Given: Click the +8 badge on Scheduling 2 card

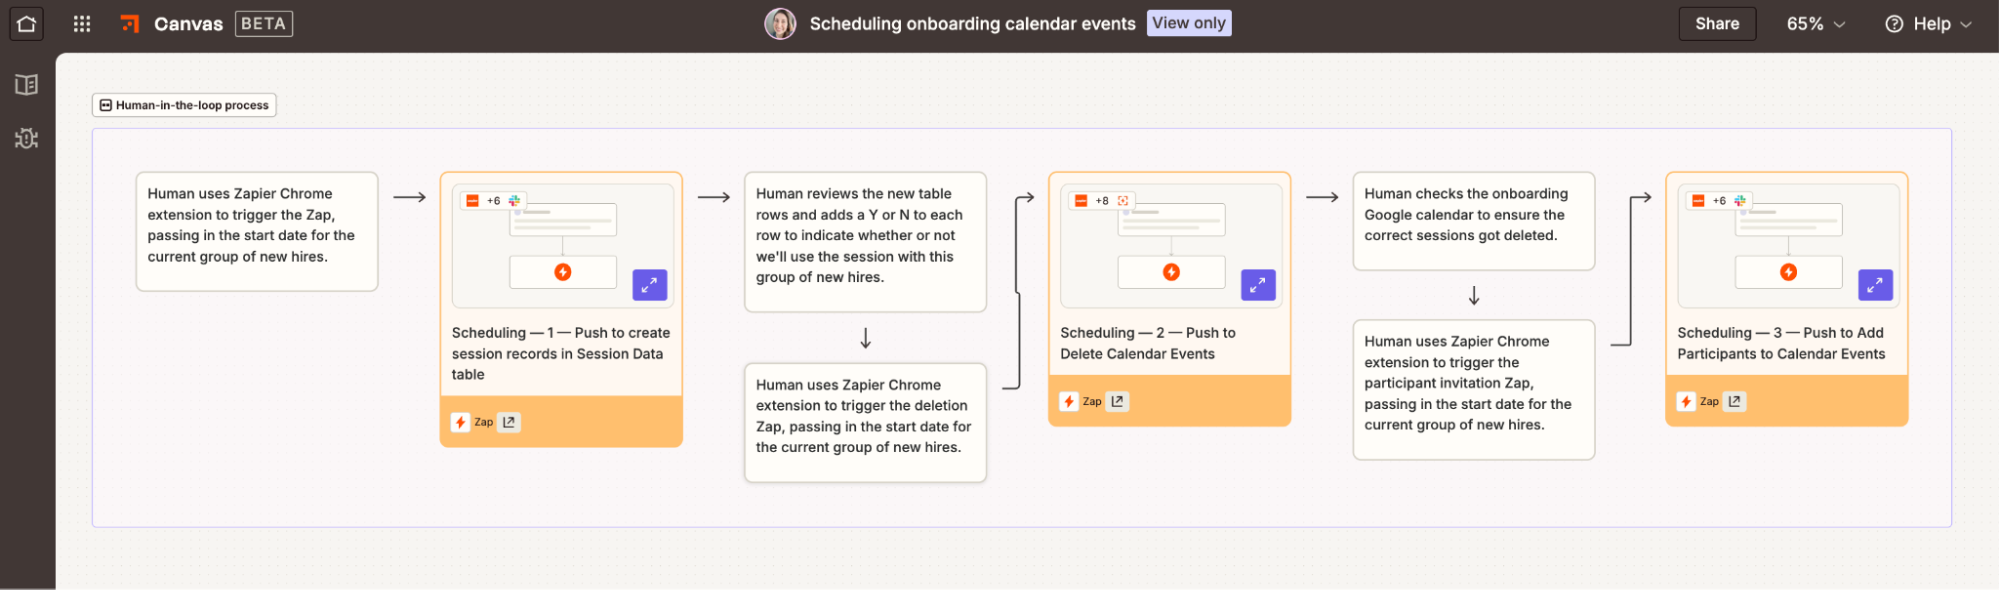Looking at the screenshot, I should click(x=1100, y=199).
